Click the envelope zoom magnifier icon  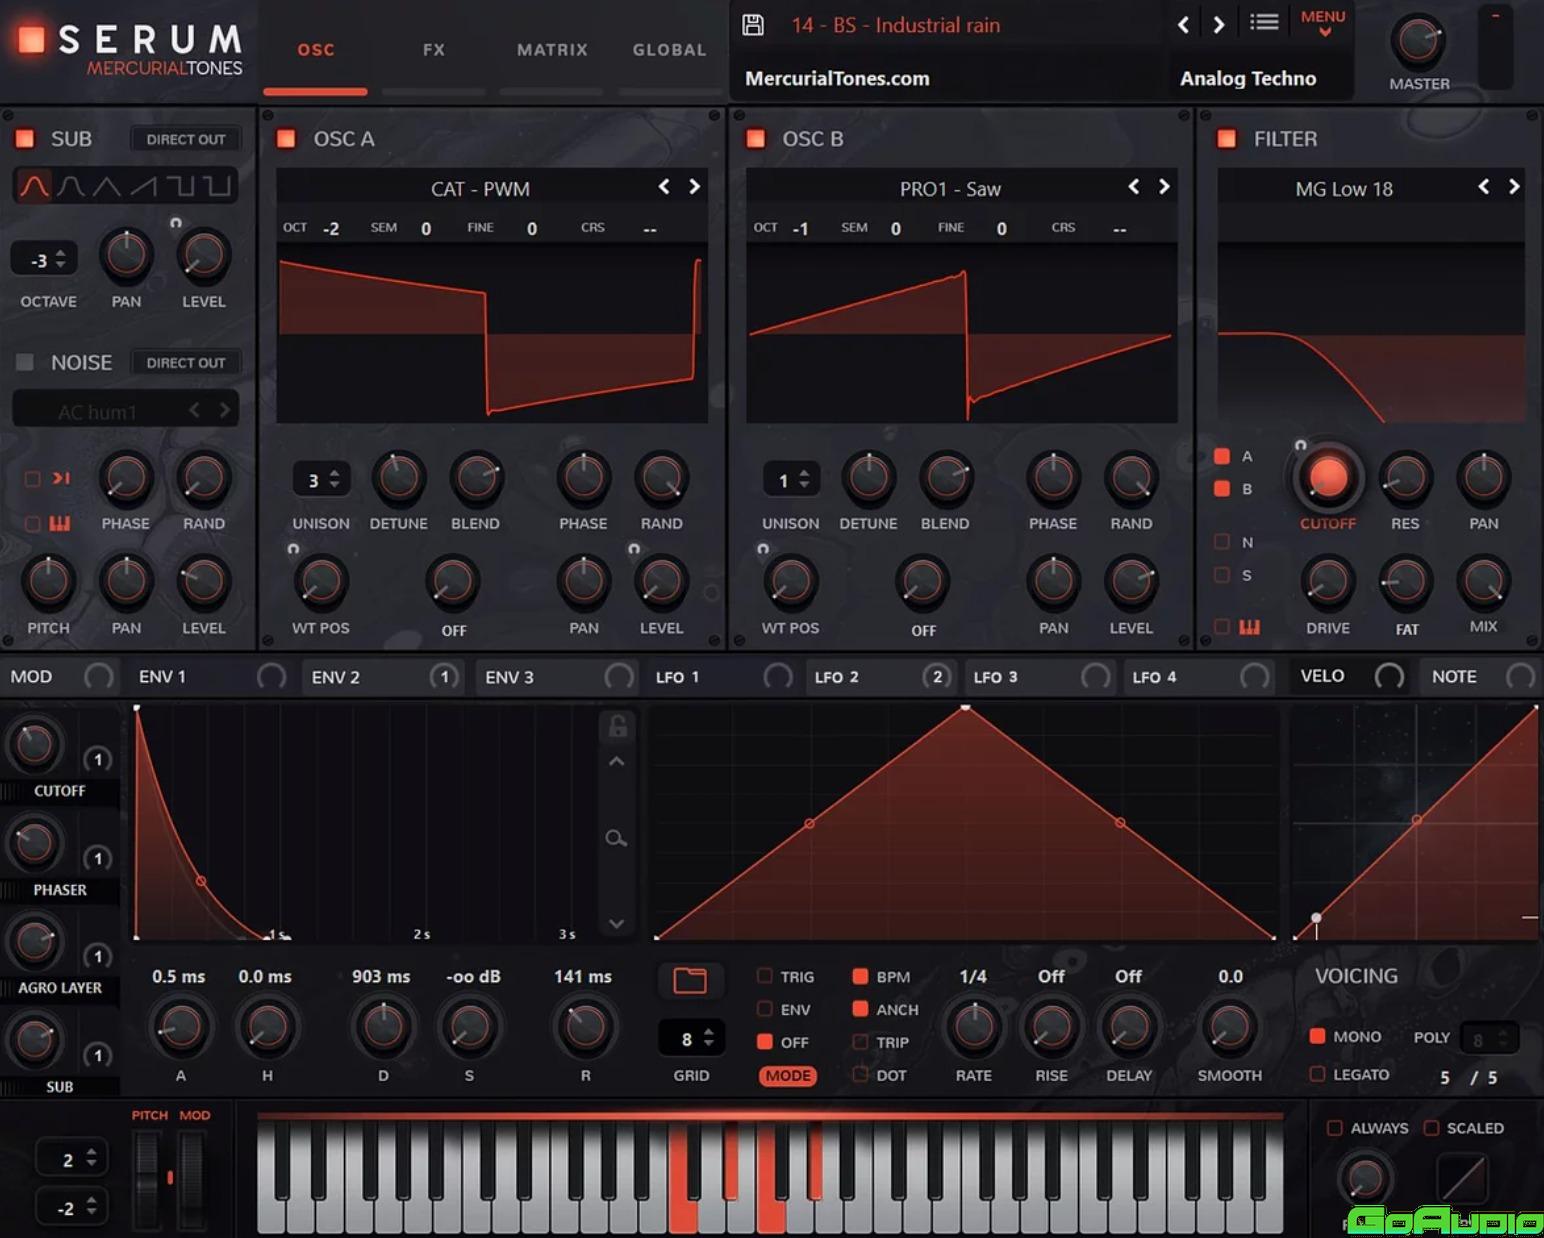pyautogui.click(x=616, y=838)
